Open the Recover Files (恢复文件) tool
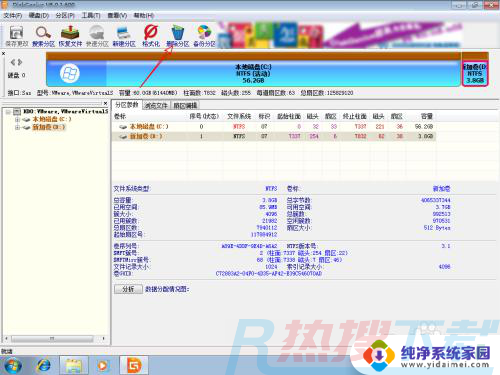The height and width of the screenshot is (375, 500). [70, 36]
